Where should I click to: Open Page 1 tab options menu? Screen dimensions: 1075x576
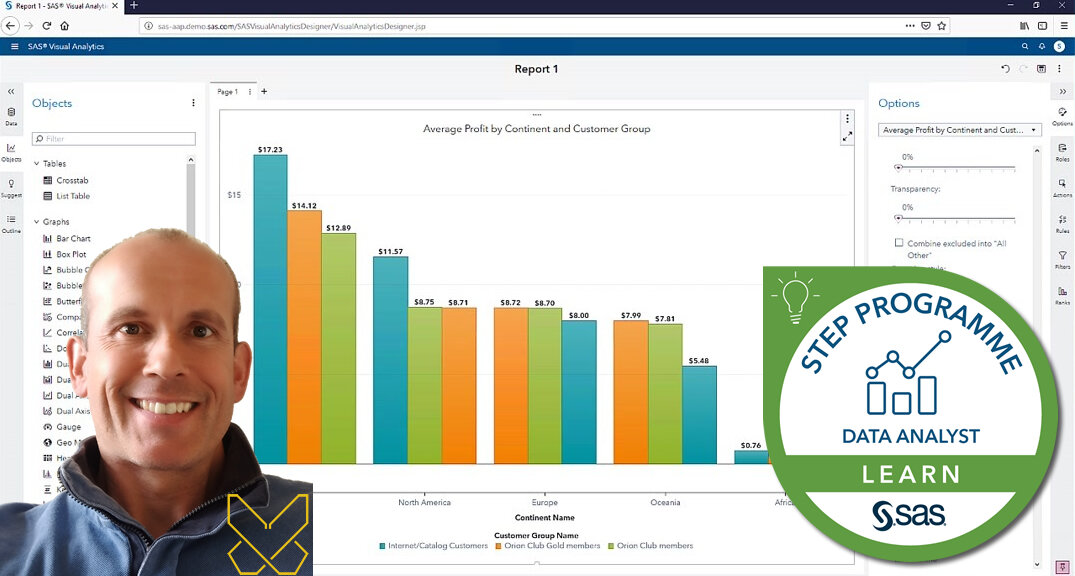250,91
